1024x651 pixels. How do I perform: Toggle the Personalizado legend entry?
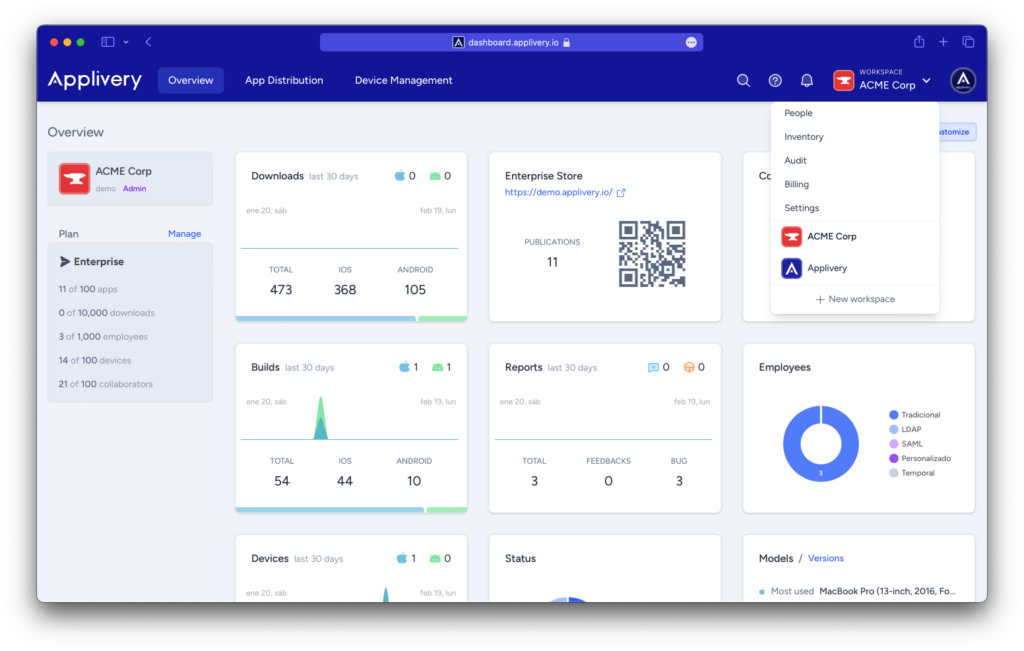click(x=920, y=458)
